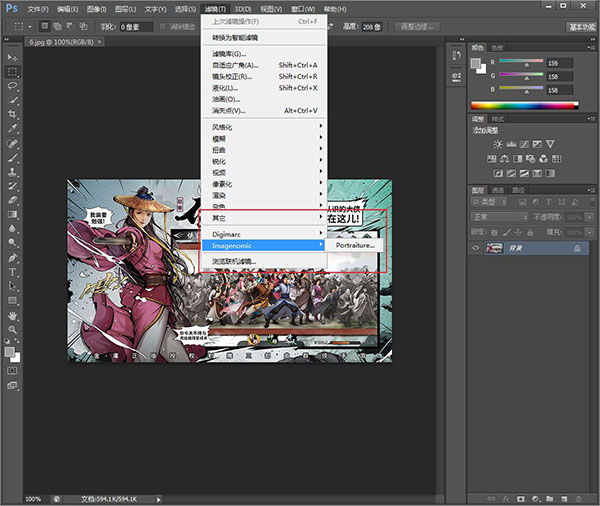
Task: Select the Rectangular Marquee tool
Action: [x=13, y=72]
